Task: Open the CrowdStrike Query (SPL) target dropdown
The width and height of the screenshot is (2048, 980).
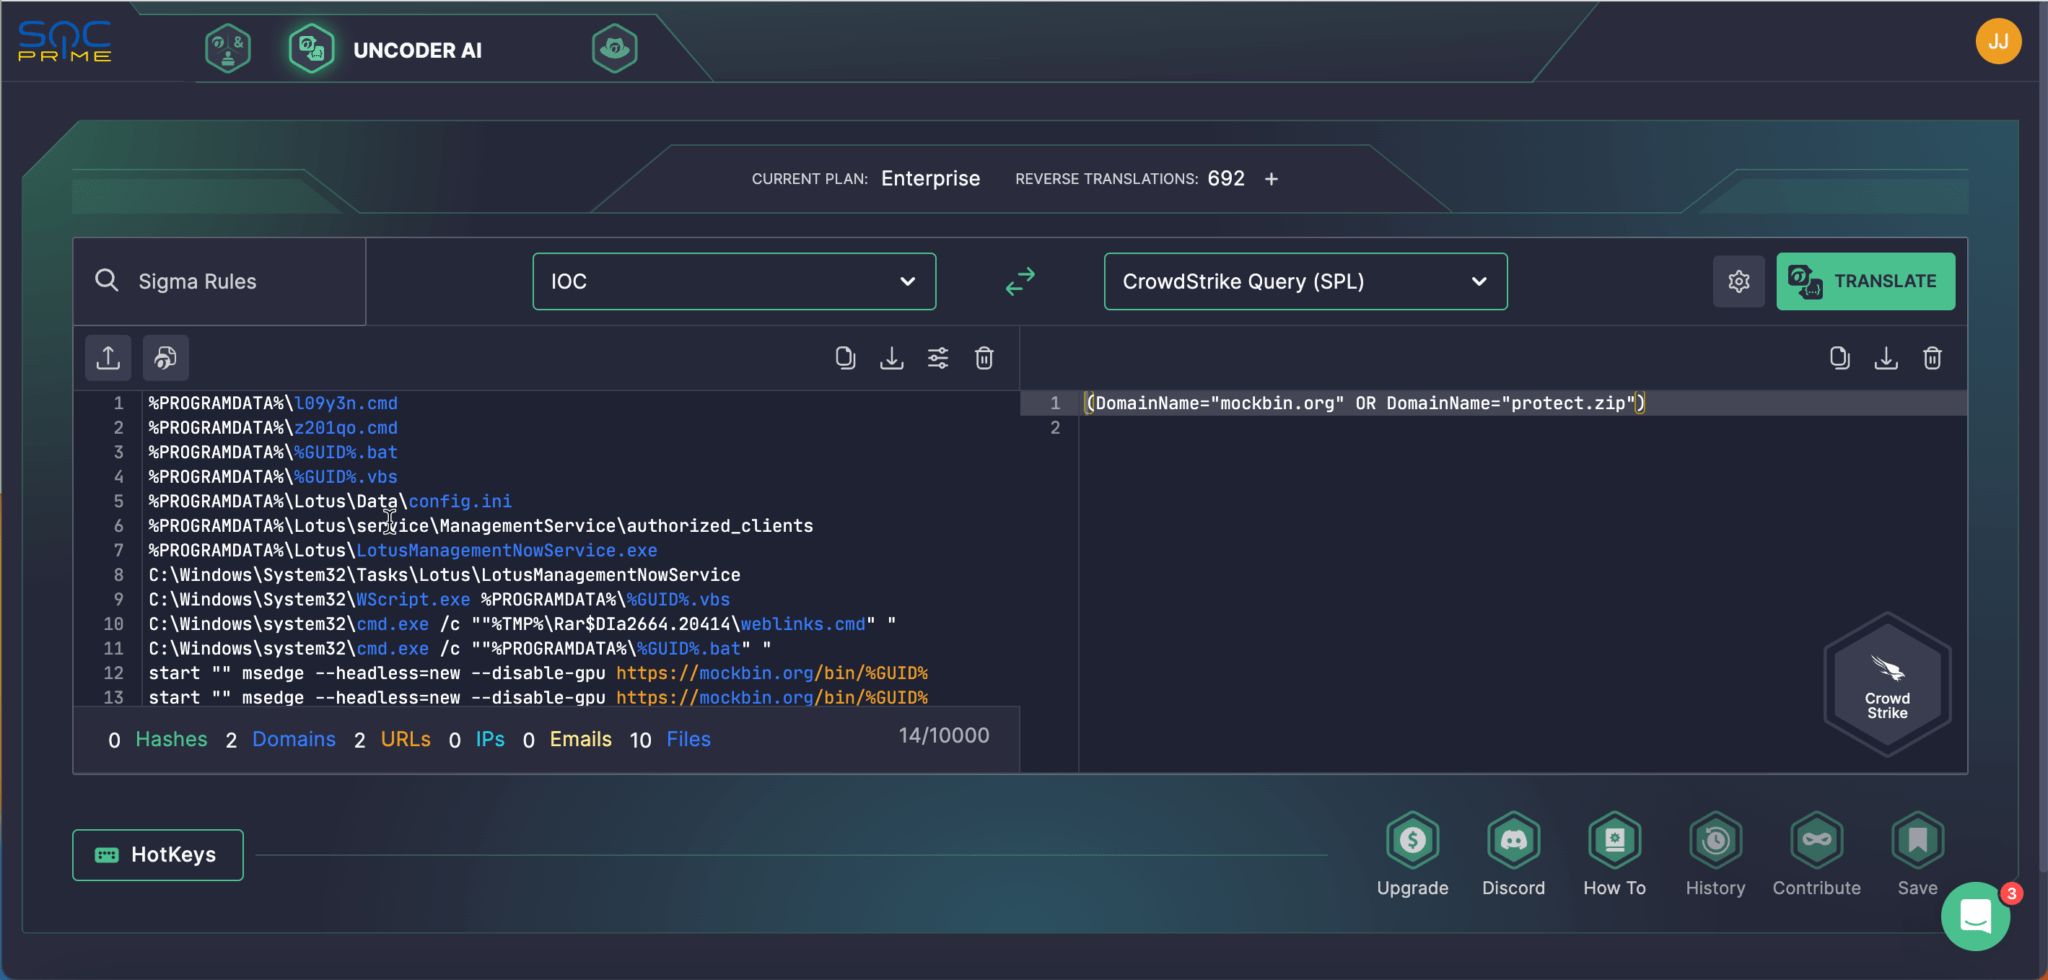Action: tap(1305, 282)
